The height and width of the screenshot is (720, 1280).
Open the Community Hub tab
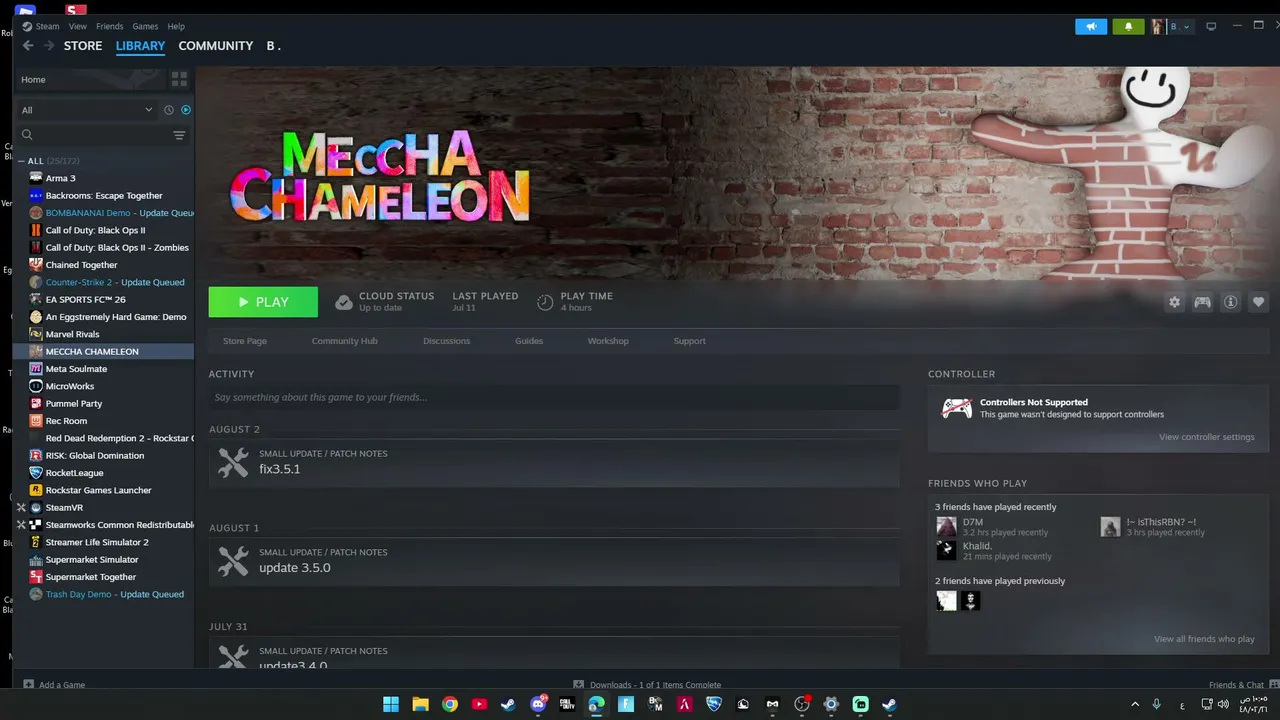(344, 341)
